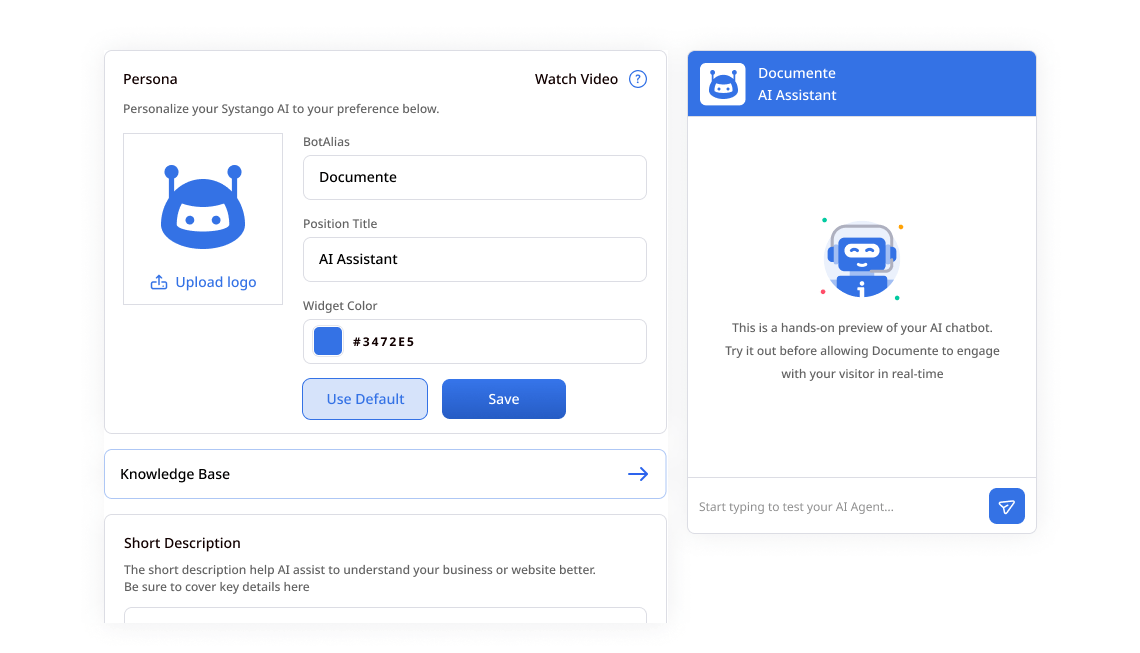Click the Position Title field showing AI Assistant
This screenshot has height=653, width=1140.
coord(474,259)
